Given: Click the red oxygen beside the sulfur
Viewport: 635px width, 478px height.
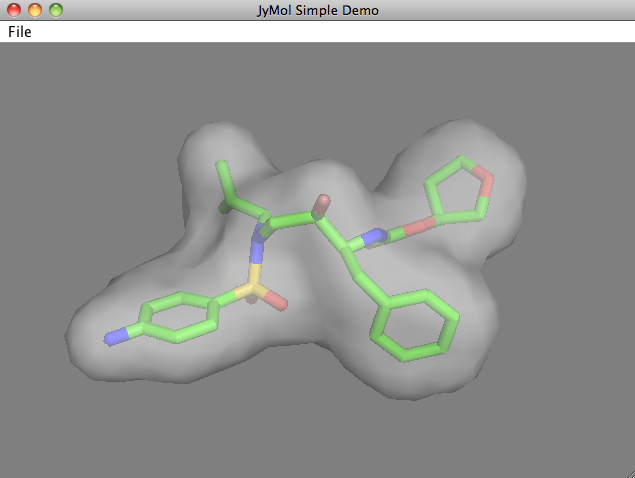Looking at the screenshot, I should pyautogui.click(x=278, y=301).
